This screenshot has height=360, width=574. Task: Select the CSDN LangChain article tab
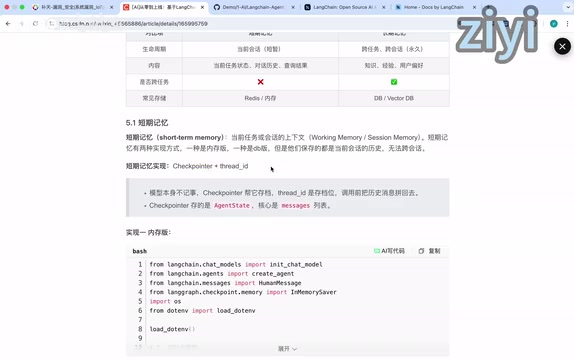coord(164,7)
